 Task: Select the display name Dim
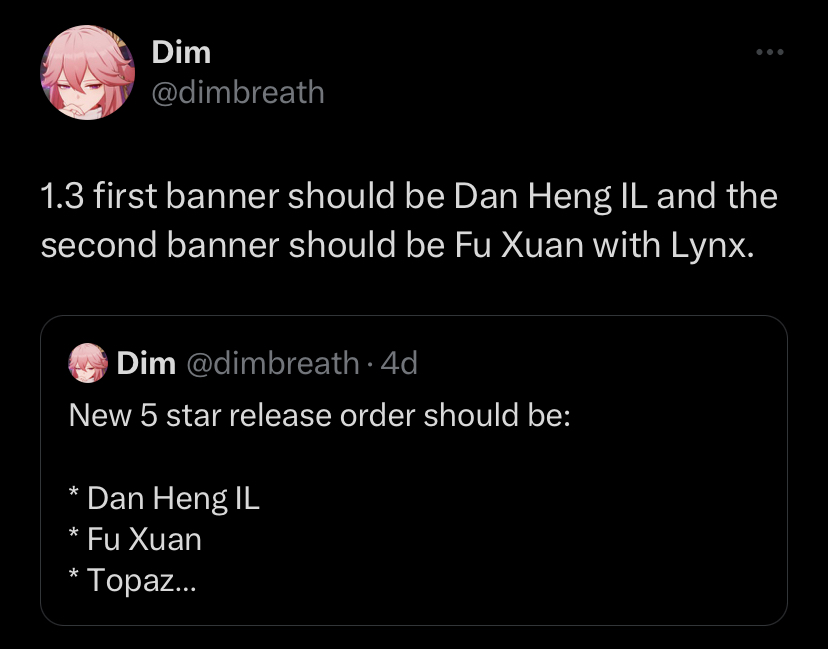pyautogui.click(x=180, y=51)
